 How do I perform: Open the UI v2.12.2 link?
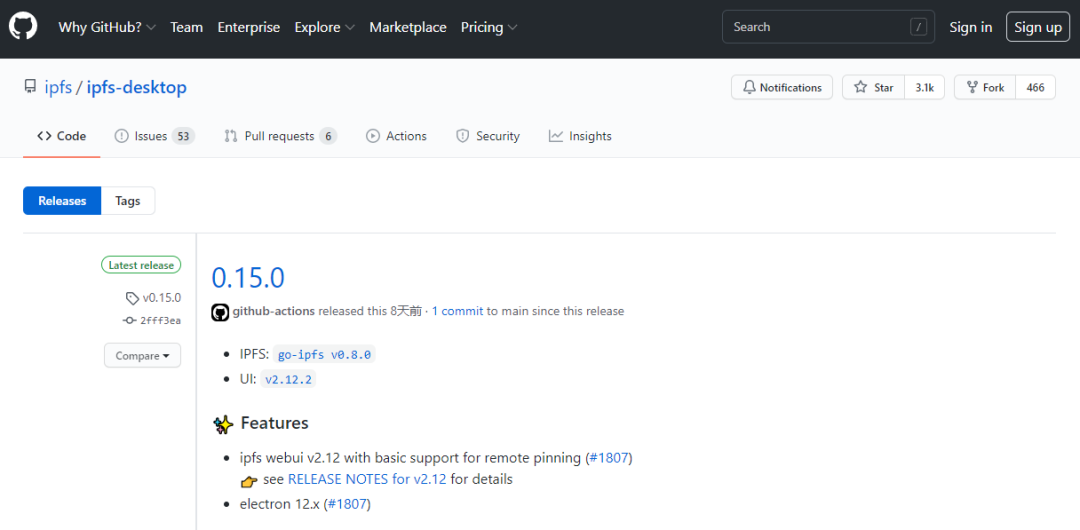[288, 380]
